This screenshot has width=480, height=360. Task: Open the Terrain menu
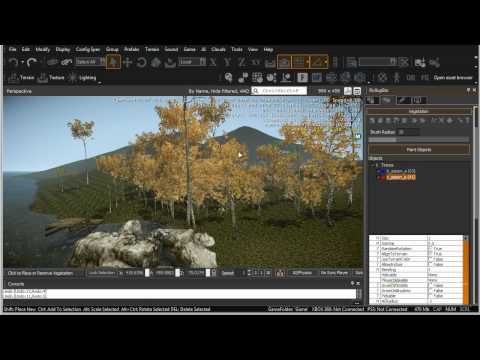(152, 49)
